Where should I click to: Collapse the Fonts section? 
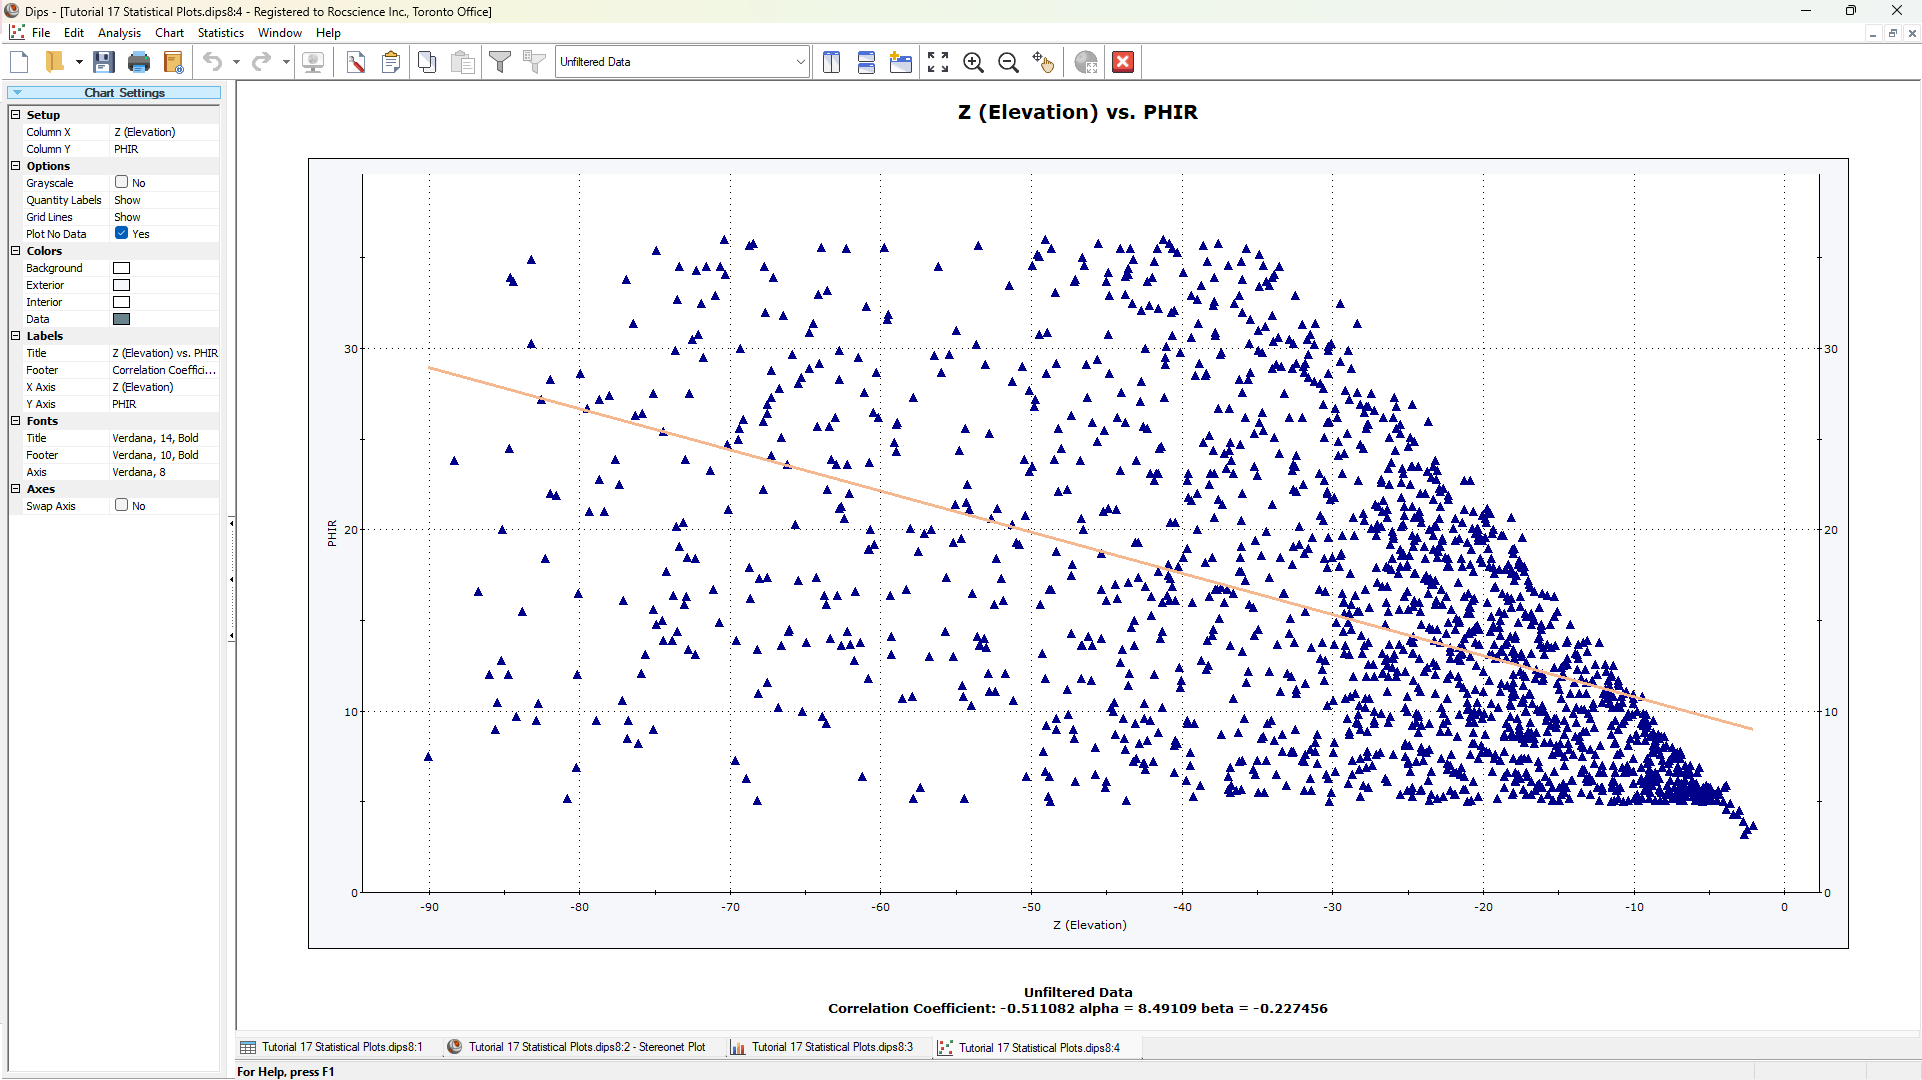click(x=16, y=421)
